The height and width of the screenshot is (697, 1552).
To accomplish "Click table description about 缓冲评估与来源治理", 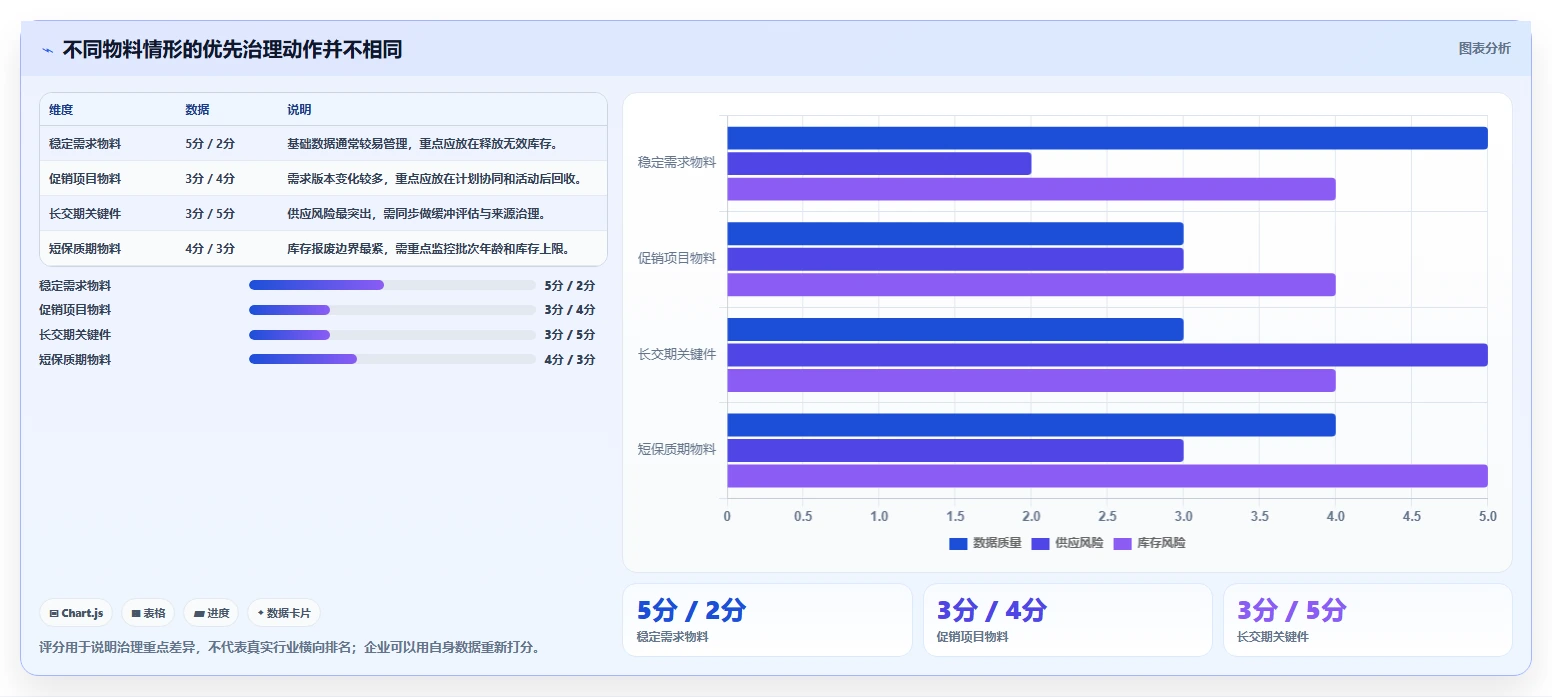I will click(416, 214).
